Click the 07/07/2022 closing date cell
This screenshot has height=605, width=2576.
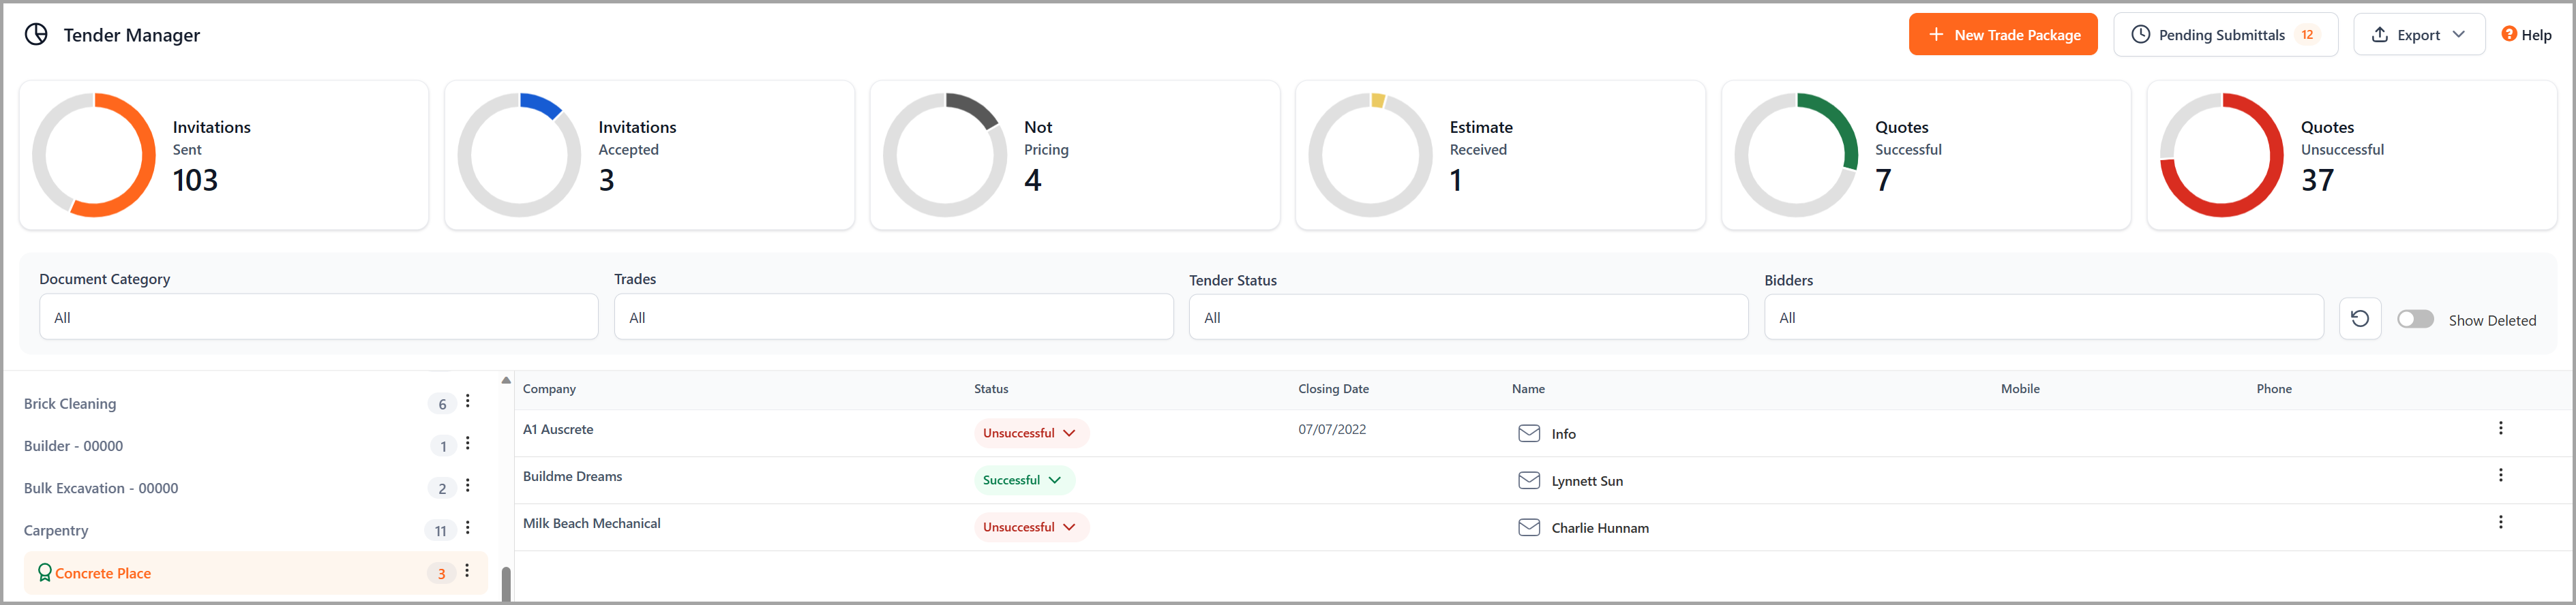point(1332,429)
